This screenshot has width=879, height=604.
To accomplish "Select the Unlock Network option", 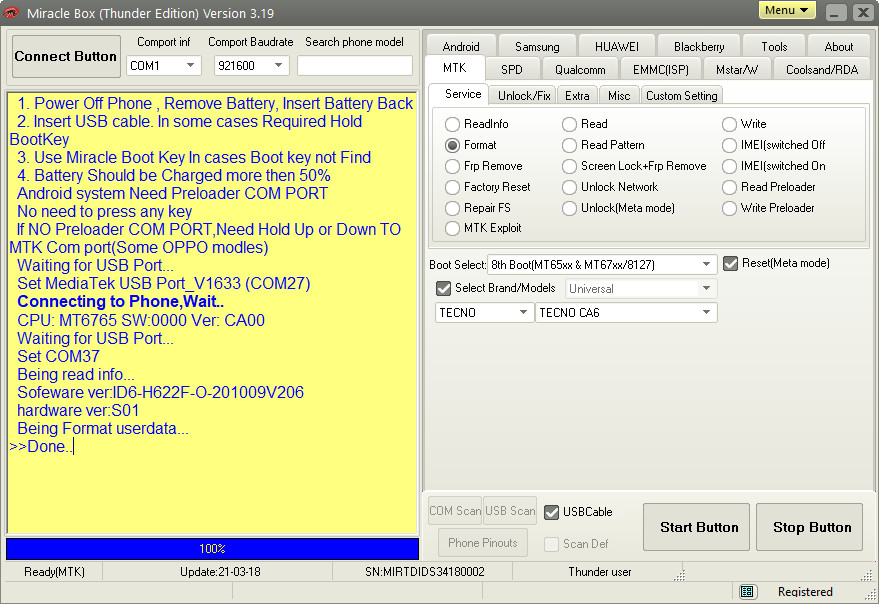I will click(x=610, y=187).
